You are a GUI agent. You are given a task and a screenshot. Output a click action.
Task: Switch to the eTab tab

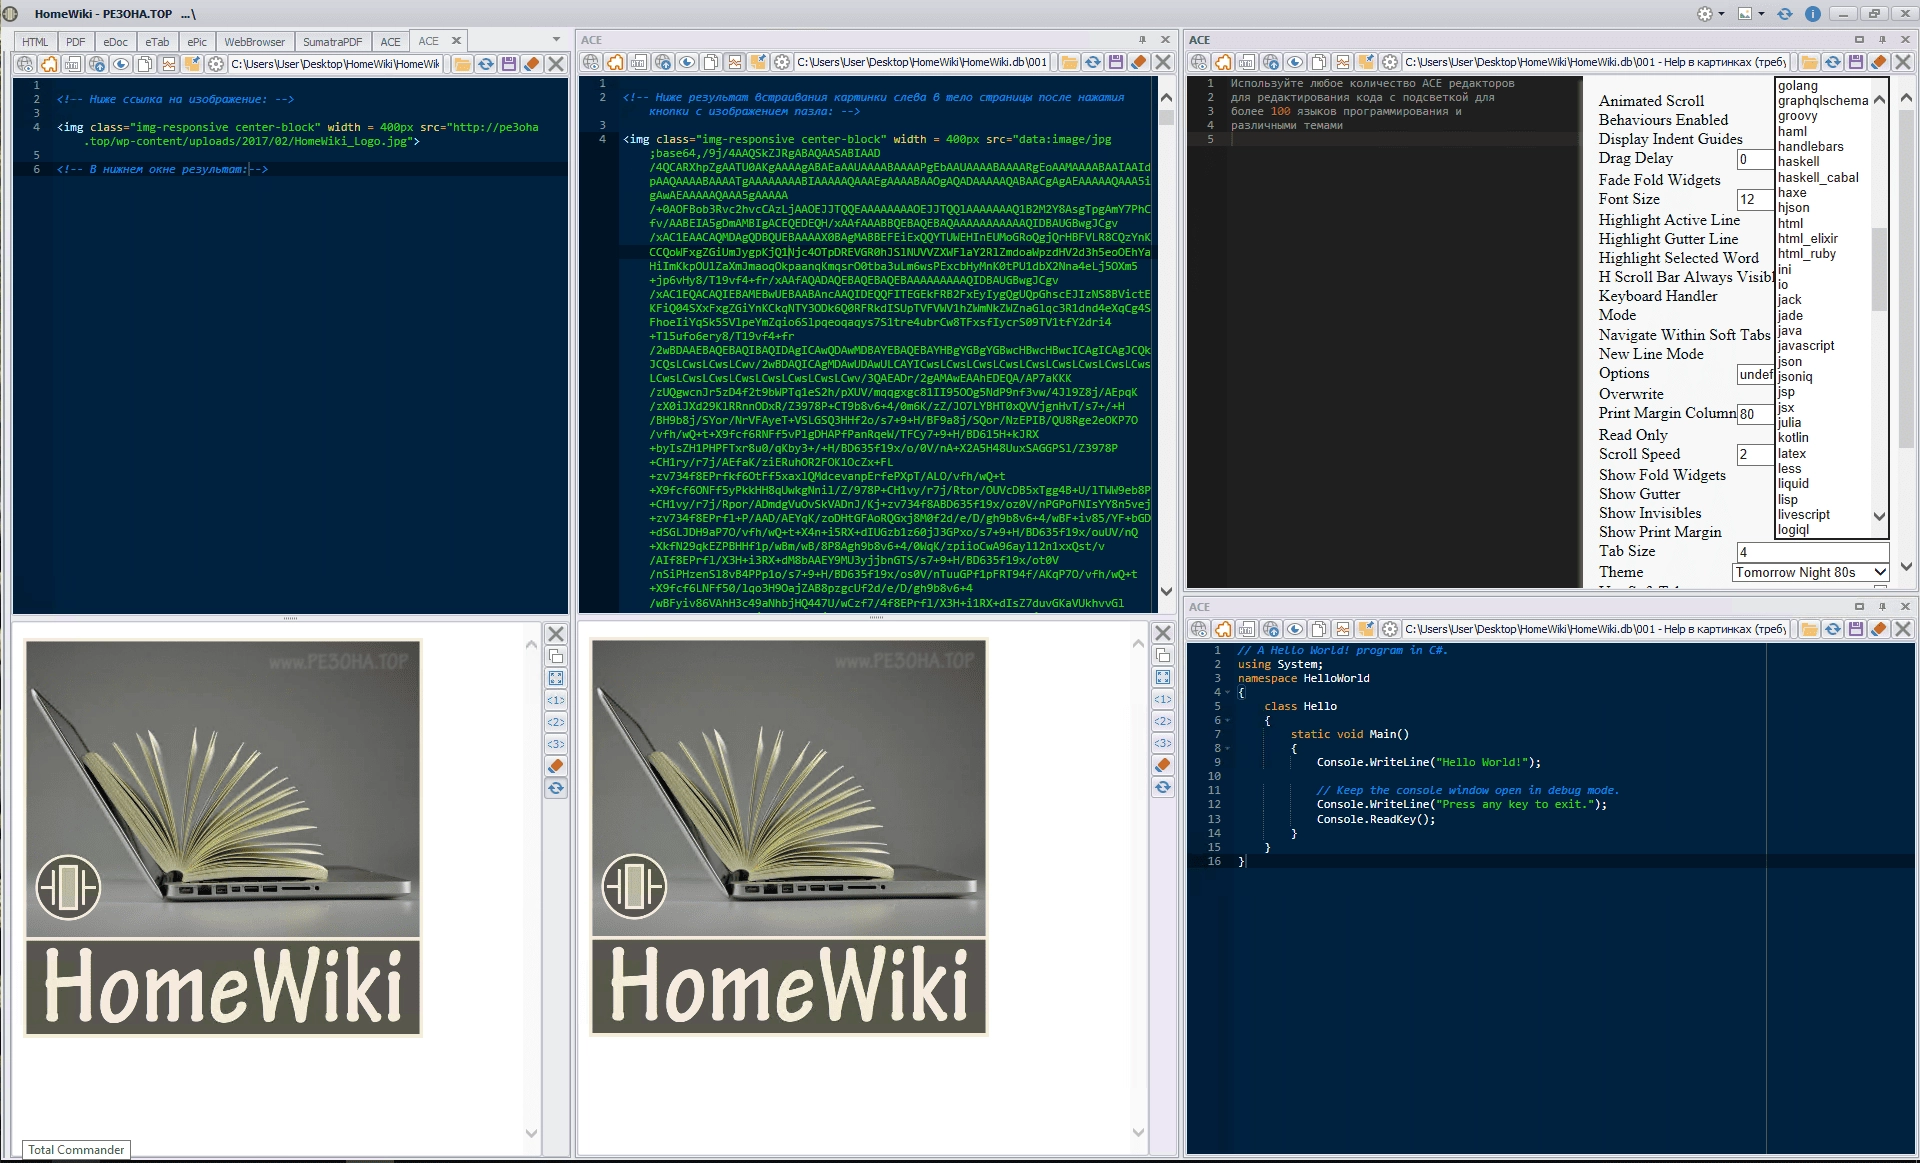click(x=158, y=42)
